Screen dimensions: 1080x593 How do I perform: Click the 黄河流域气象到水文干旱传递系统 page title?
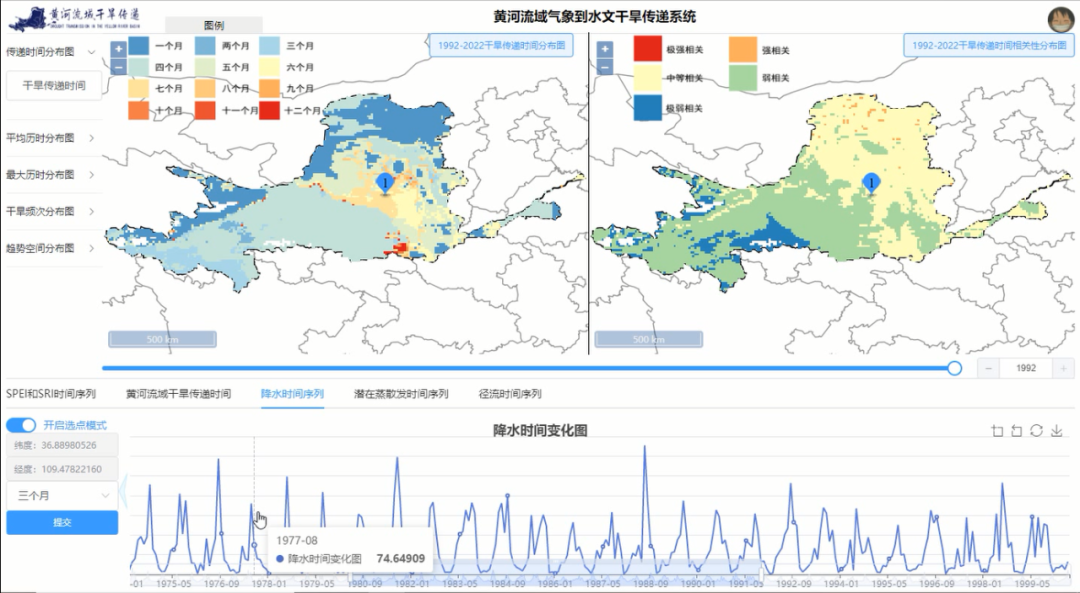[594, 17]
